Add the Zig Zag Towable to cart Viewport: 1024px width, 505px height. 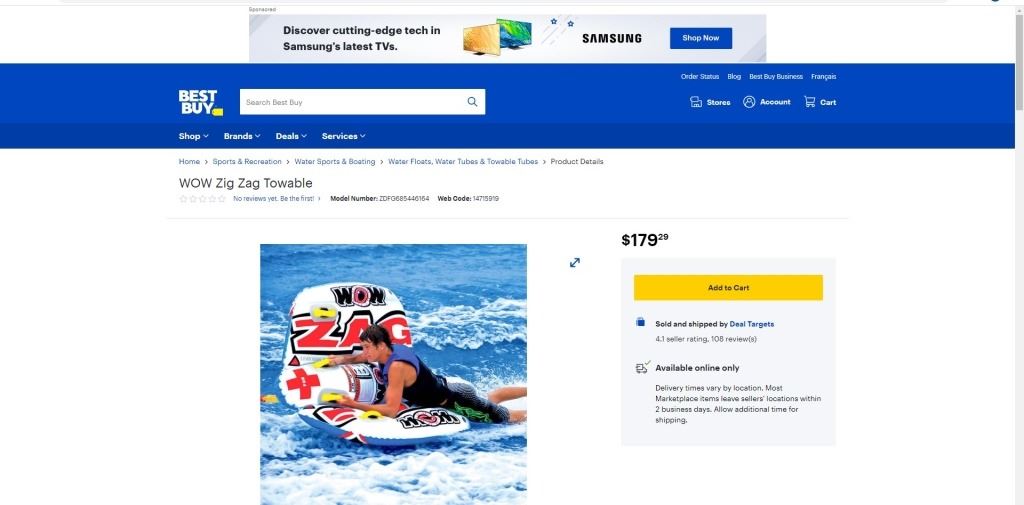coord(728,287)
